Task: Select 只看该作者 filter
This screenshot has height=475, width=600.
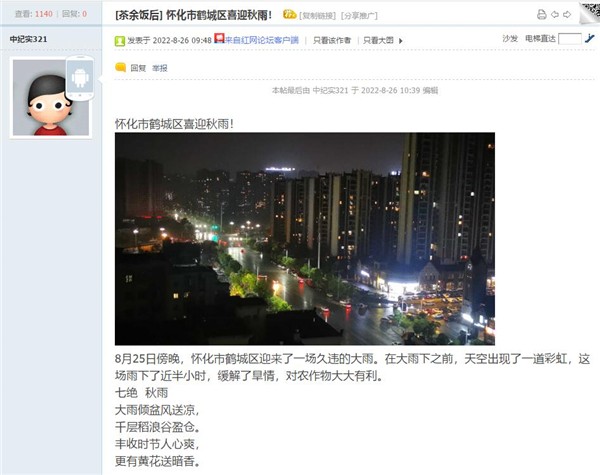Action: tap(332, 40)
